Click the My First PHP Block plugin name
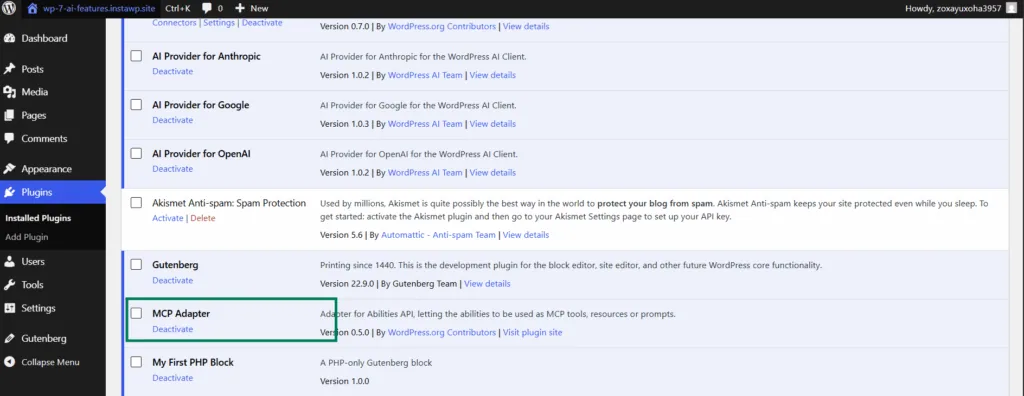 tap(193, 362)
